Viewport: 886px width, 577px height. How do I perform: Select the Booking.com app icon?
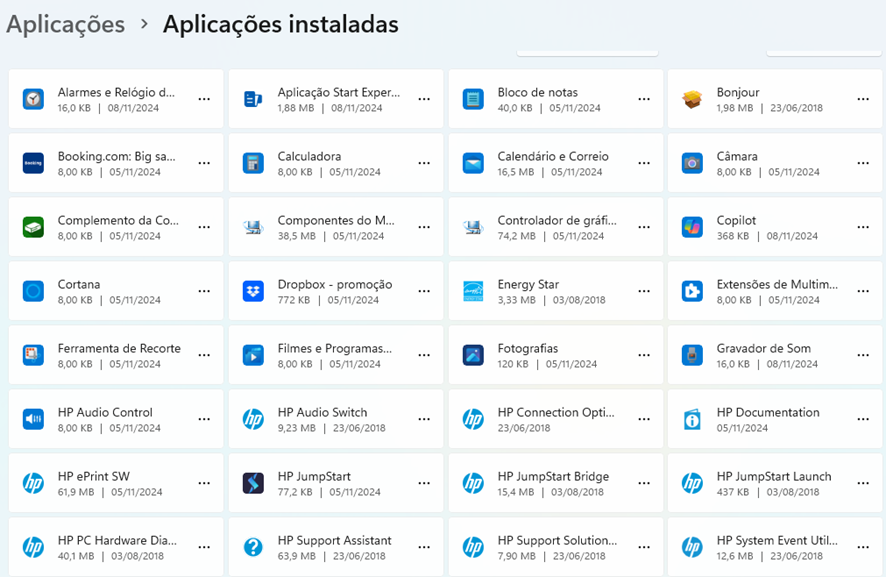[33, 163]
